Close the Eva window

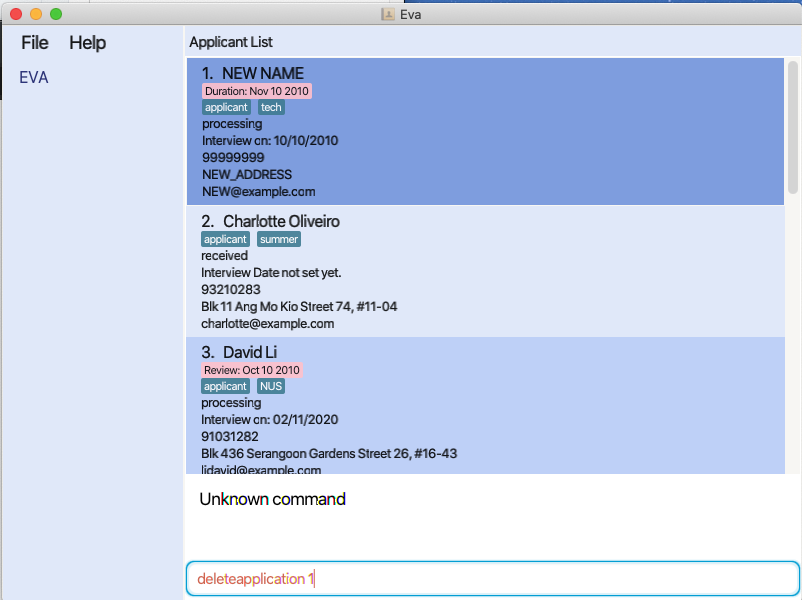click(x=16, y=14)
